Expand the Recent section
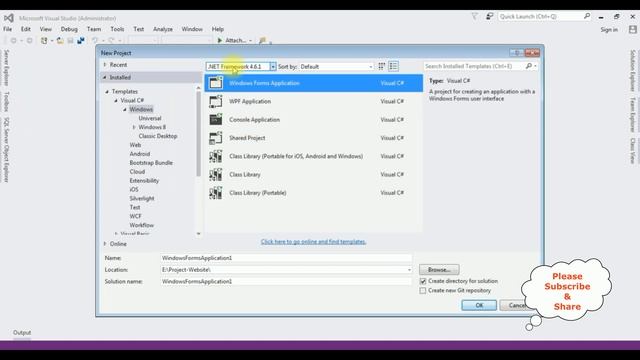 click(105, 65)
